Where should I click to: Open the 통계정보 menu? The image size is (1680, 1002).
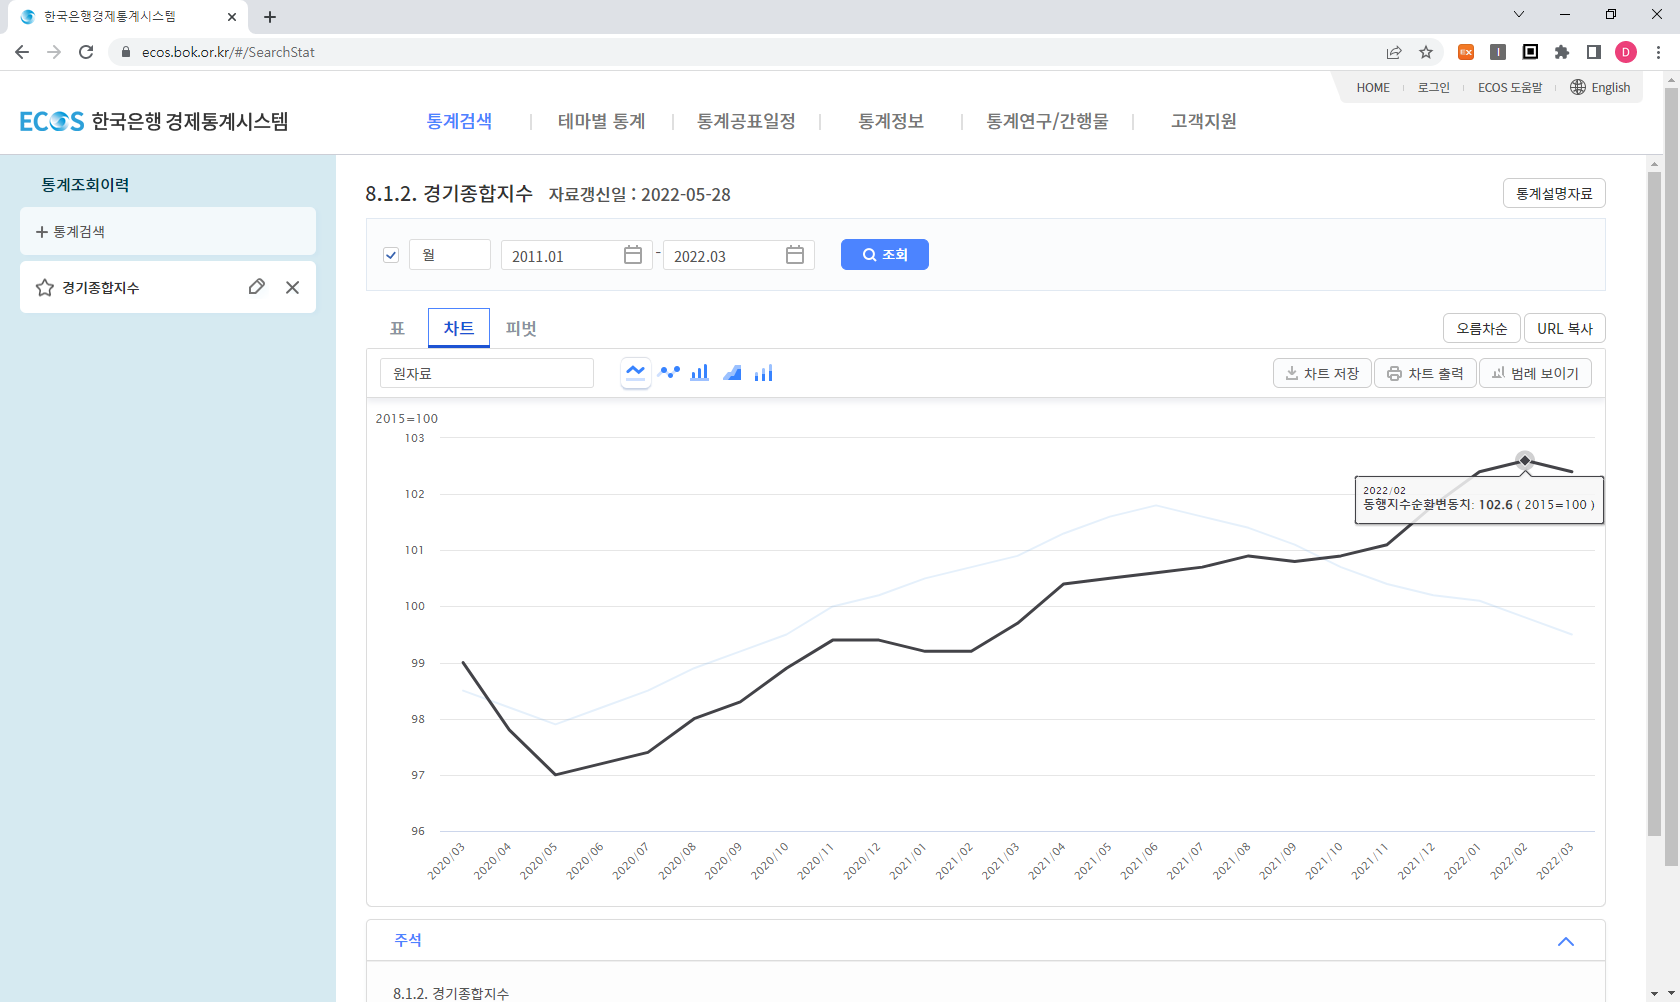tap(891, 121)
